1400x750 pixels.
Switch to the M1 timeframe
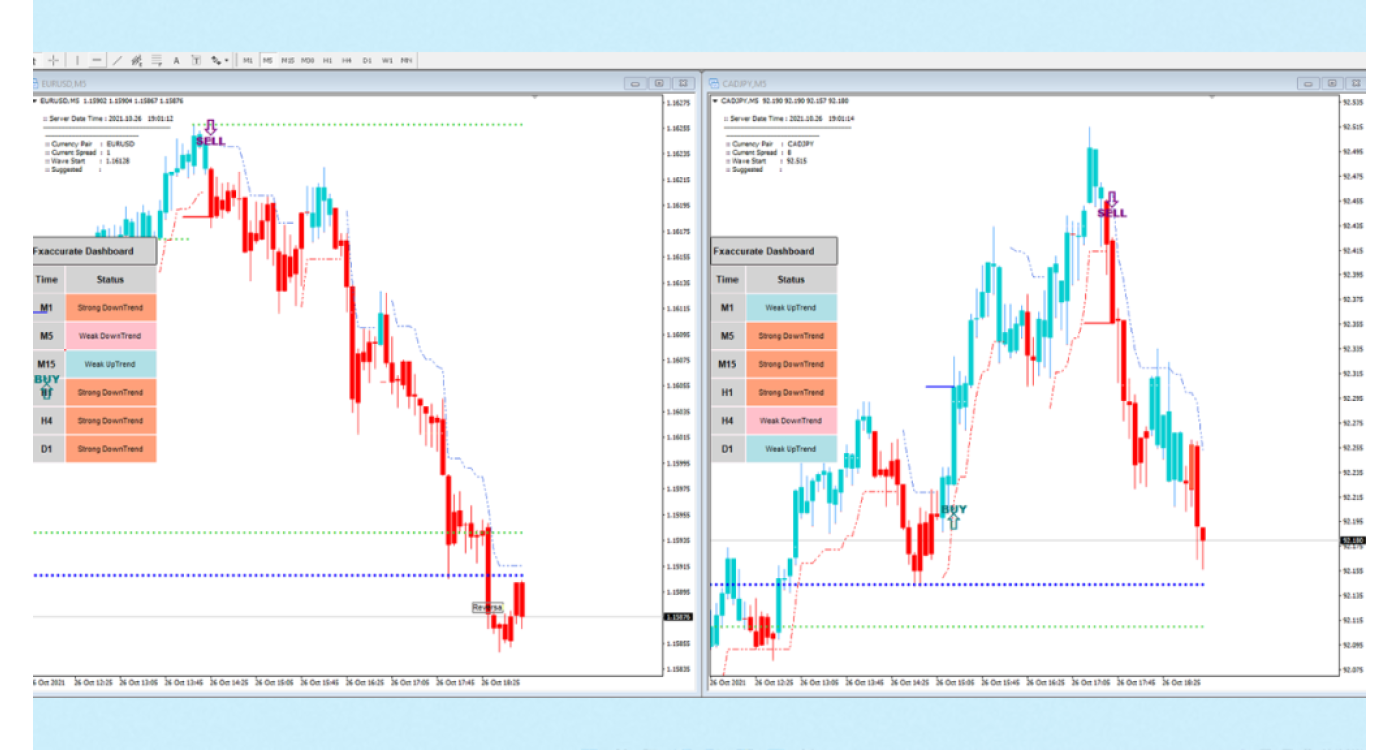click(248, 60)
